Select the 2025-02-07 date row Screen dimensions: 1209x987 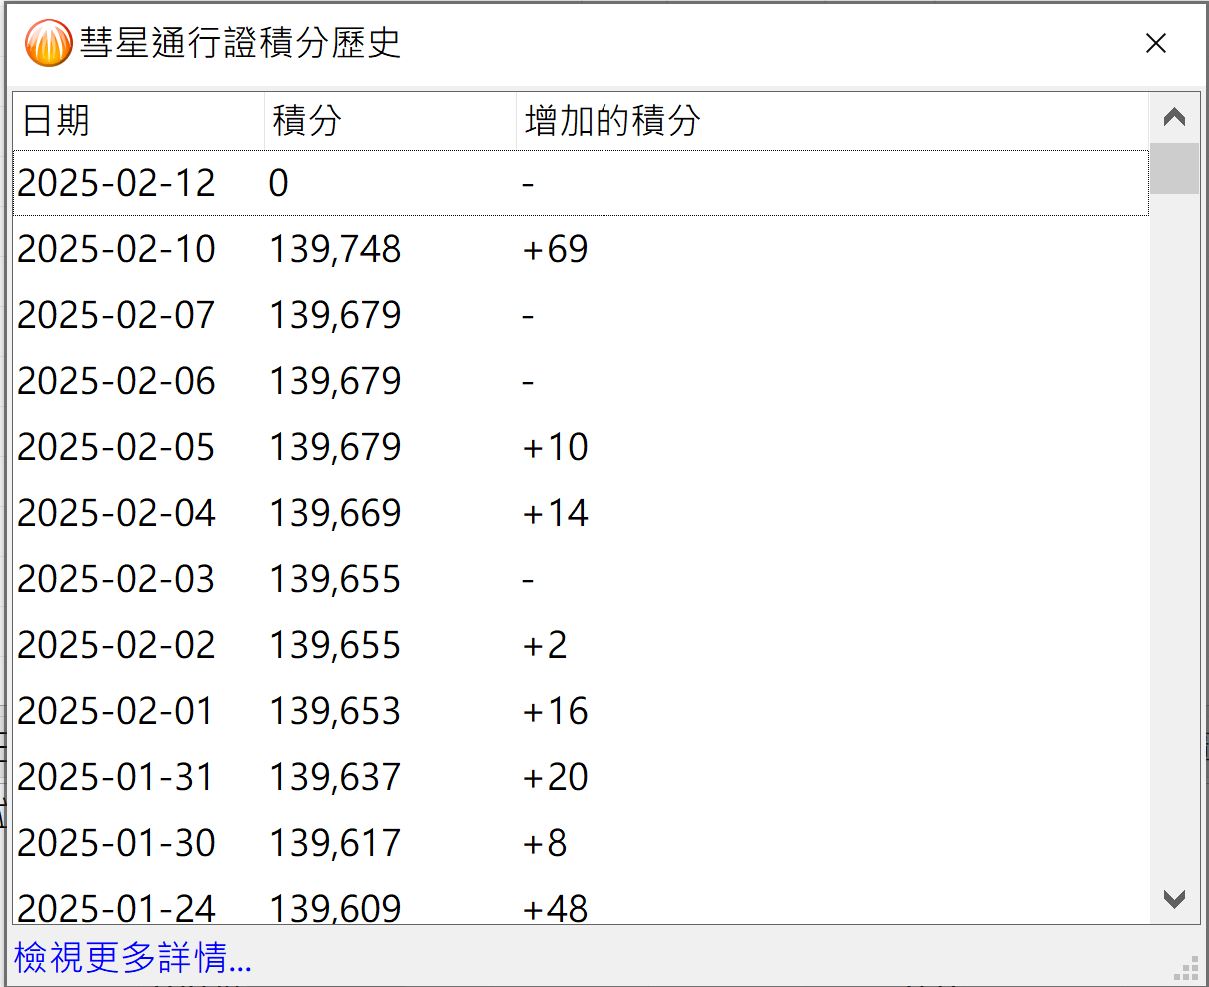pos(581,315)
